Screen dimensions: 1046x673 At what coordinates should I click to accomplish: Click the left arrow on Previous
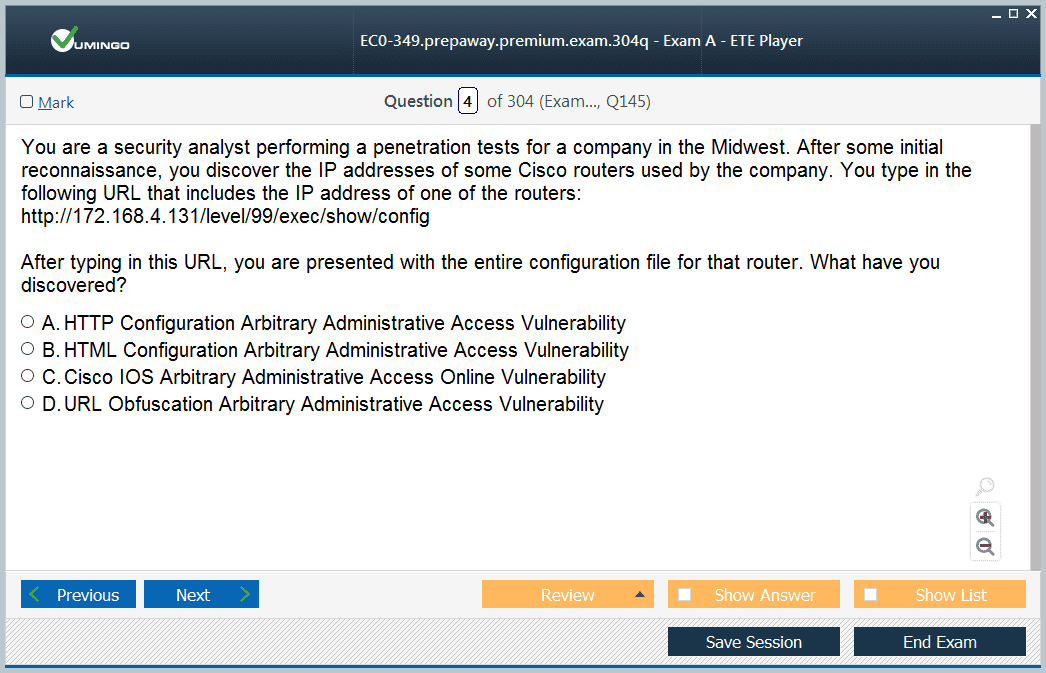tap(36, 595)
